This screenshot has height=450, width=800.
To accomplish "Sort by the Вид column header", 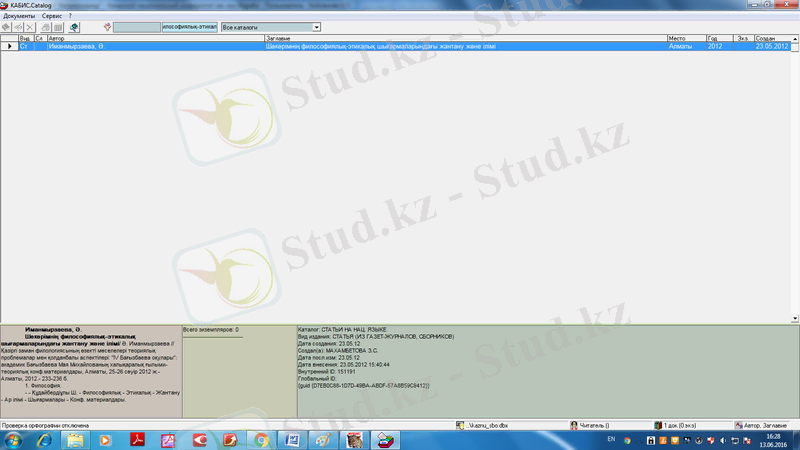I will 26,38.
